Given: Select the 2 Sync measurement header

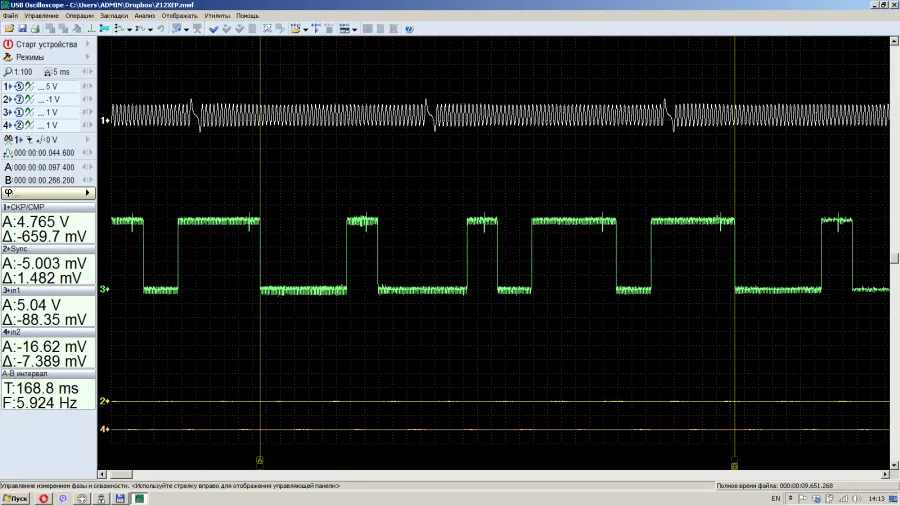Looking at the screenshot, I should (x=48, y=249).
